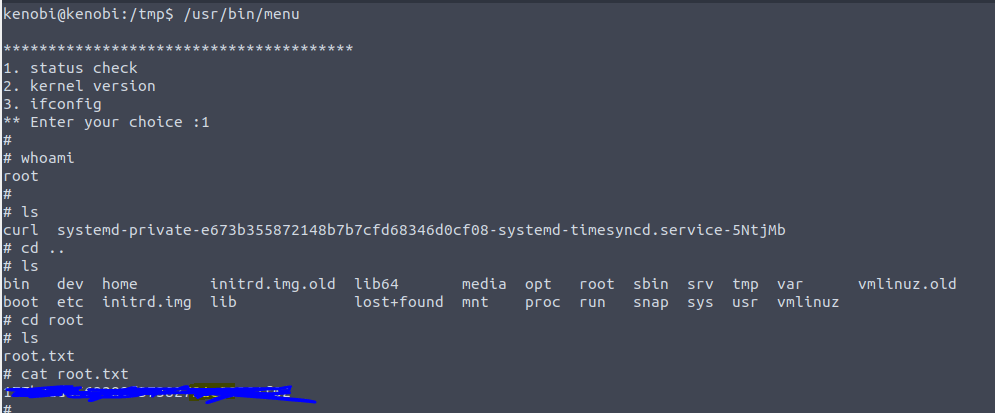Click the 'cat root.txt' command line
Viewport: 995px width, 413px height.
pyautogui.click(x=66, y=374)
